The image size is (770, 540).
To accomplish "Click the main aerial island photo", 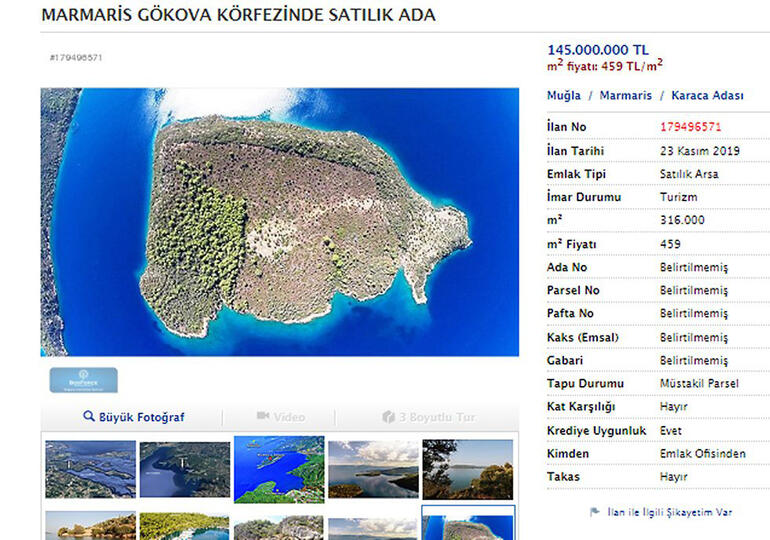I will (x=279, y=222).
